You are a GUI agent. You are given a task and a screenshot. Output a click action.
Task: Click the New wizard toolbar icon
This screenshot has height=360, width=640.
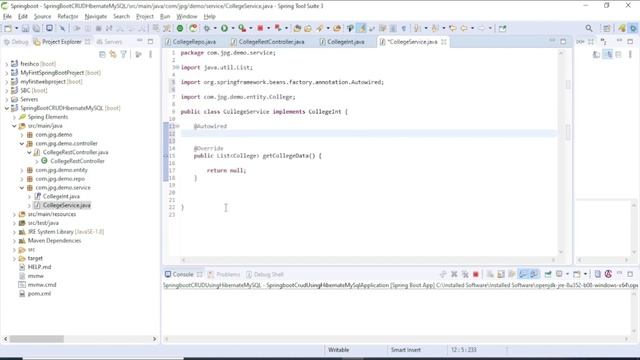(x=7, y=28)
